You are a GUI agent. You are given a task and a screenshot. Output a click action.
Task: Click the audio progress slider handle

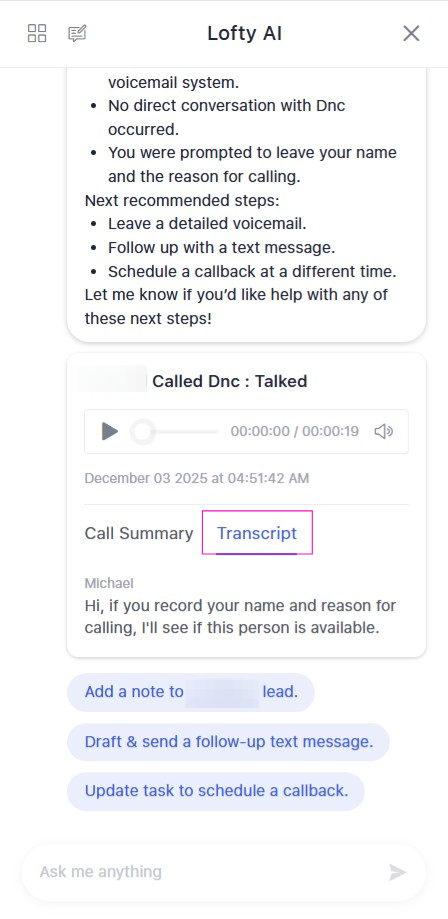point(142,431)
